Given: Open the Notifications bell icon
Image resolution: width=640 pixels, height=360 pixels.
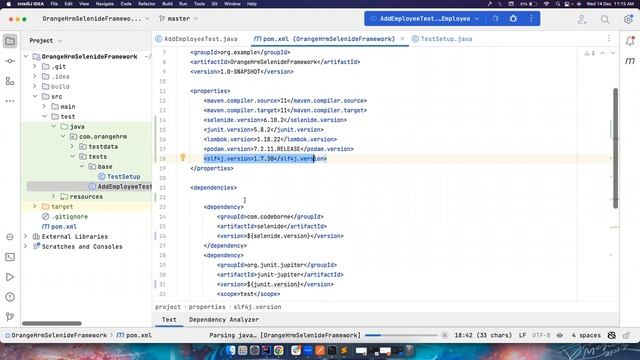Looking at the screenshot, I should coord(630,41).
